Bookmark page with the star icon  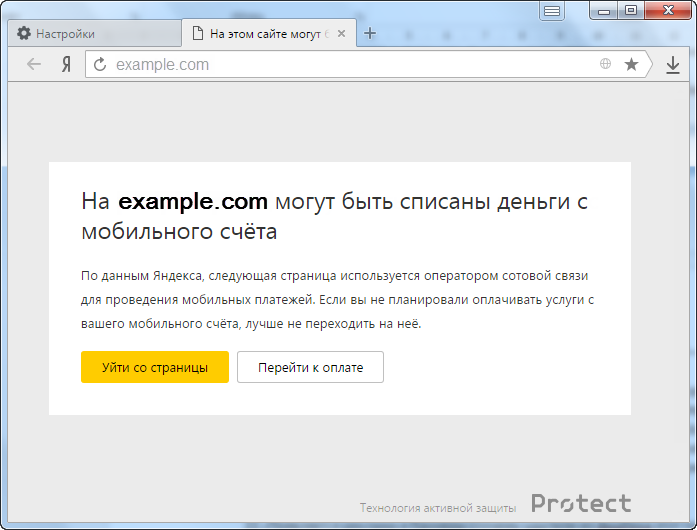coord(631,64)
